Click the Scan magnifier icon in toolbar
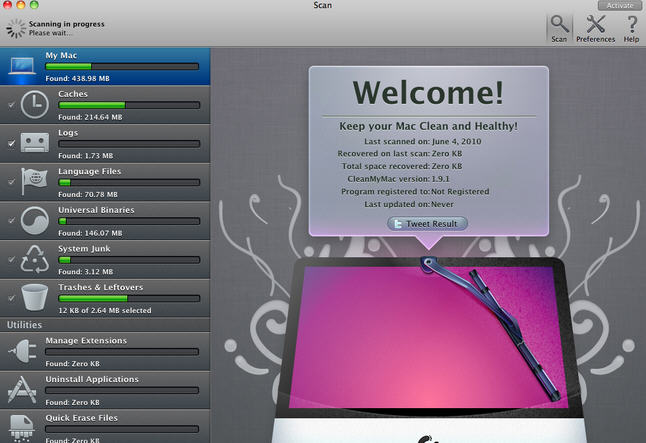Viewport: 646px width, 443px height. tap(559, 24)
